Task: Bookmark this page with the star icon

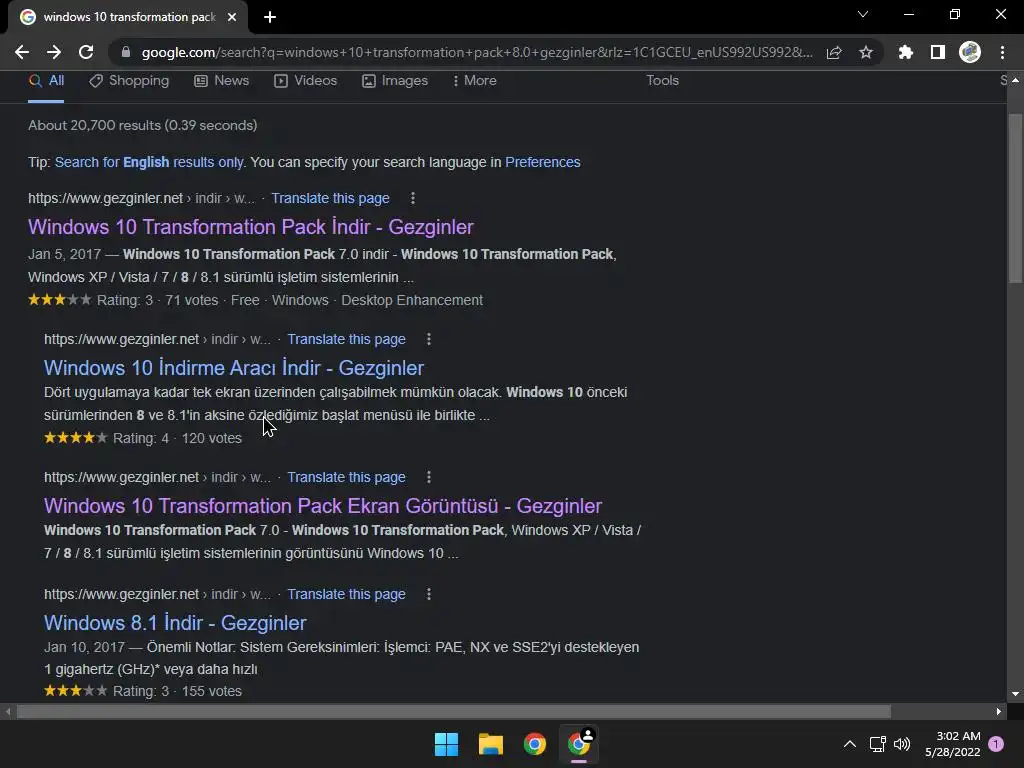Action: (x=866, y=52)
